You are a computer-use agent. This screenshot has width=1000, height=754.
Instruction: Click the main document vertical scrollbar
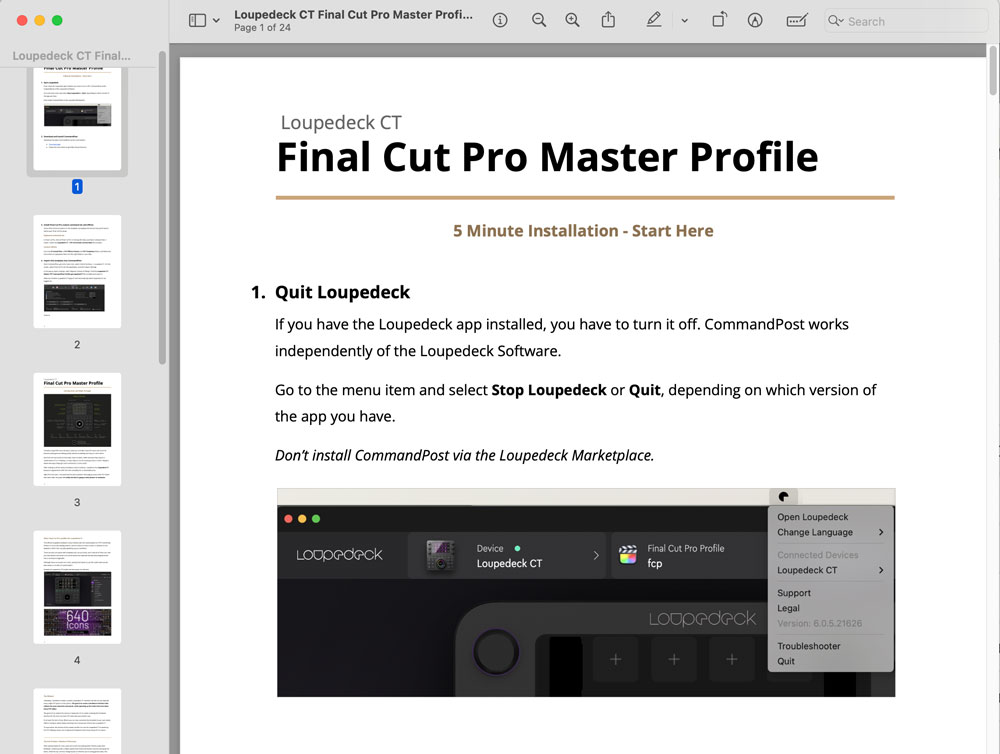[x=993, y=70]
